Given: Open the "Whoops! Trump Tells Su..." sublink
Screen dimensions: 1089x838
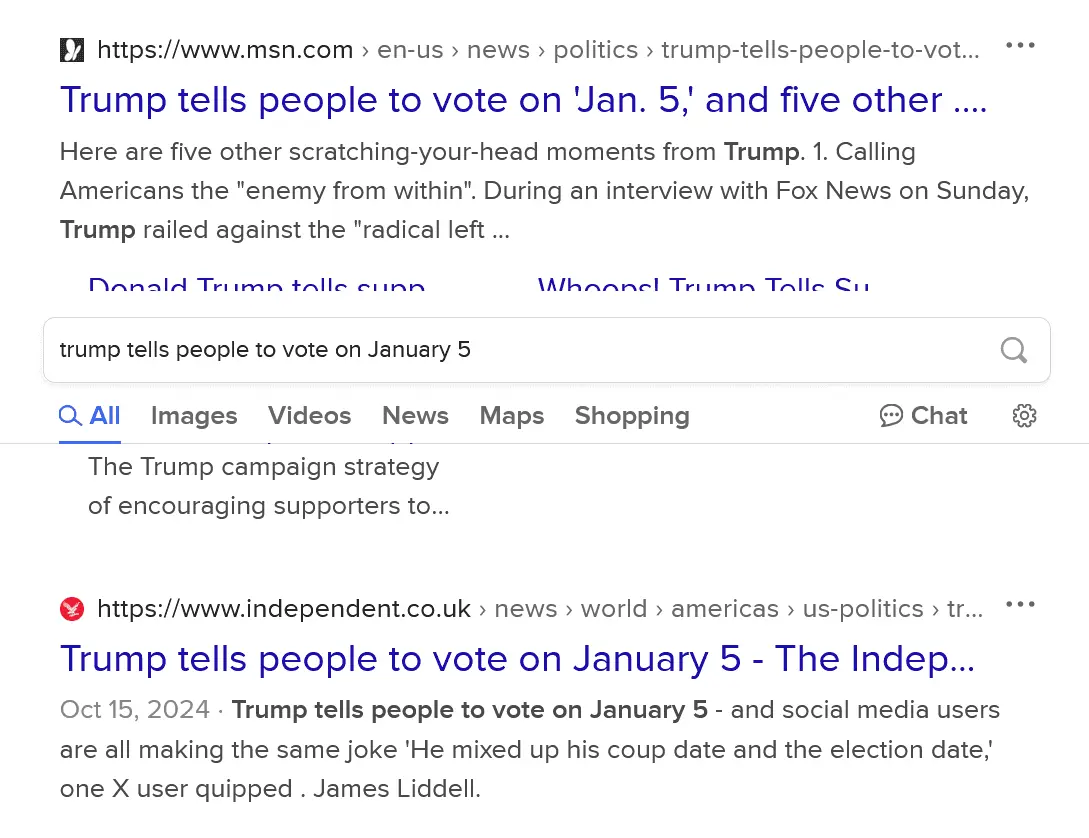Looking at the screenshot, I should point(703,288).
